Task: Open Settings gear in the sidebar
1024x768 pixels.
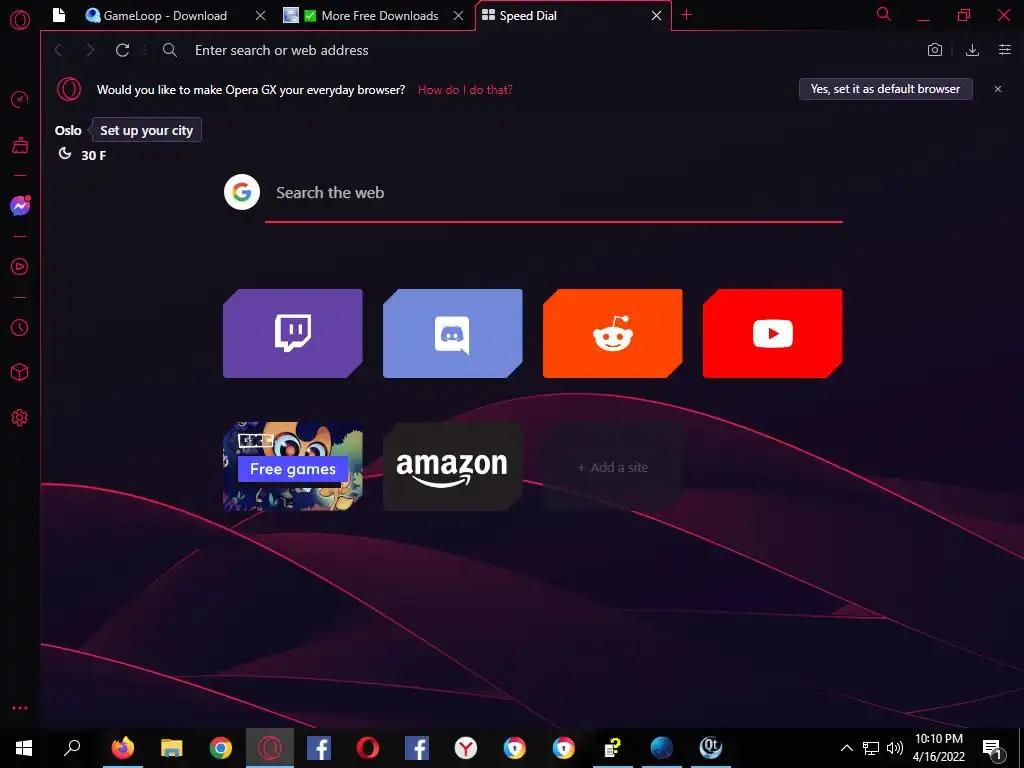Action: (20, 417)
